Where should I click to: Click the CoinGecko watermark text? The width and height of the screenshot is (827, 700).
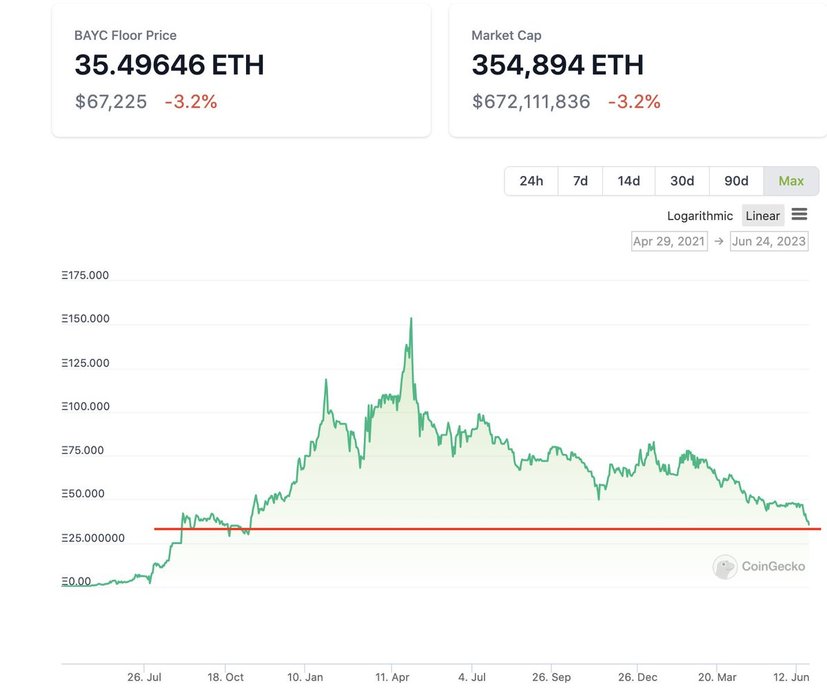pyautogui.click(x=773, y=567)
